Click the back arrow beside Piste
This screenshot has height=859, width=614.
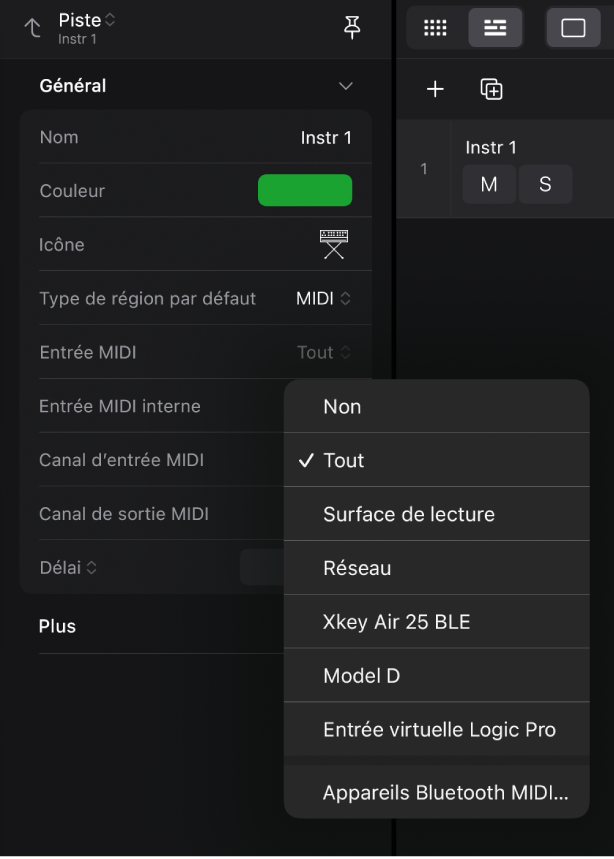coord(33,28)
